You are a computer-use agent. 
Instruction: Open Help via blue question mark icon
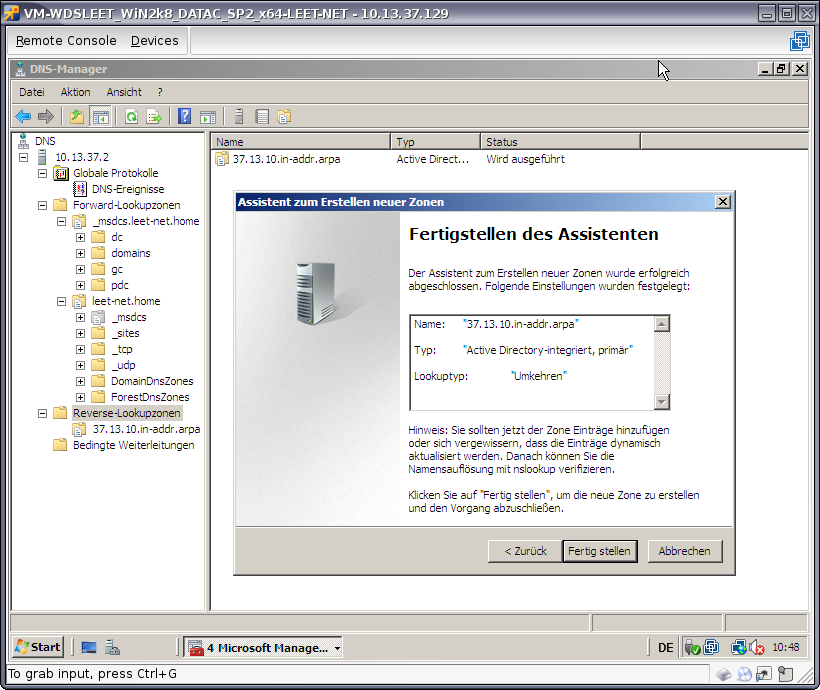[184, 116]
